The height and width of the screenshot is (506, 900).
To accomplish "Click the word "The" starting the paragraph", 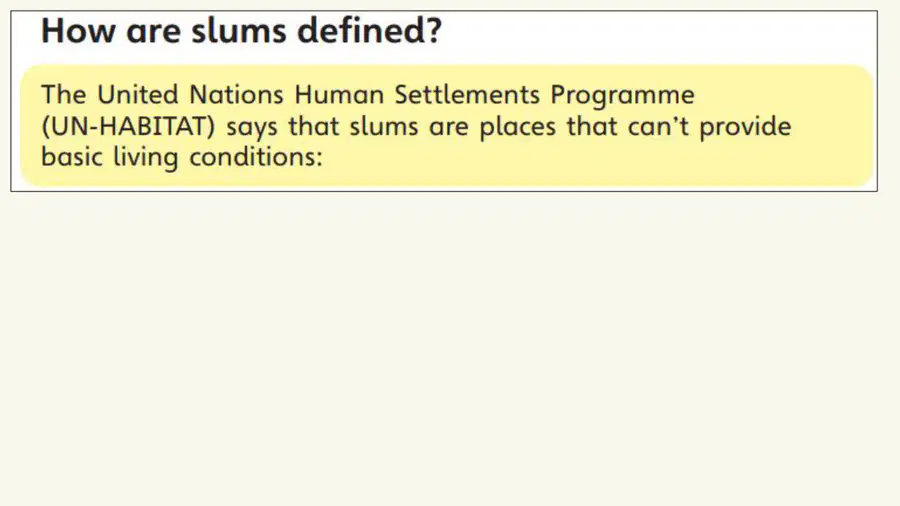I will tap(64, 95).
